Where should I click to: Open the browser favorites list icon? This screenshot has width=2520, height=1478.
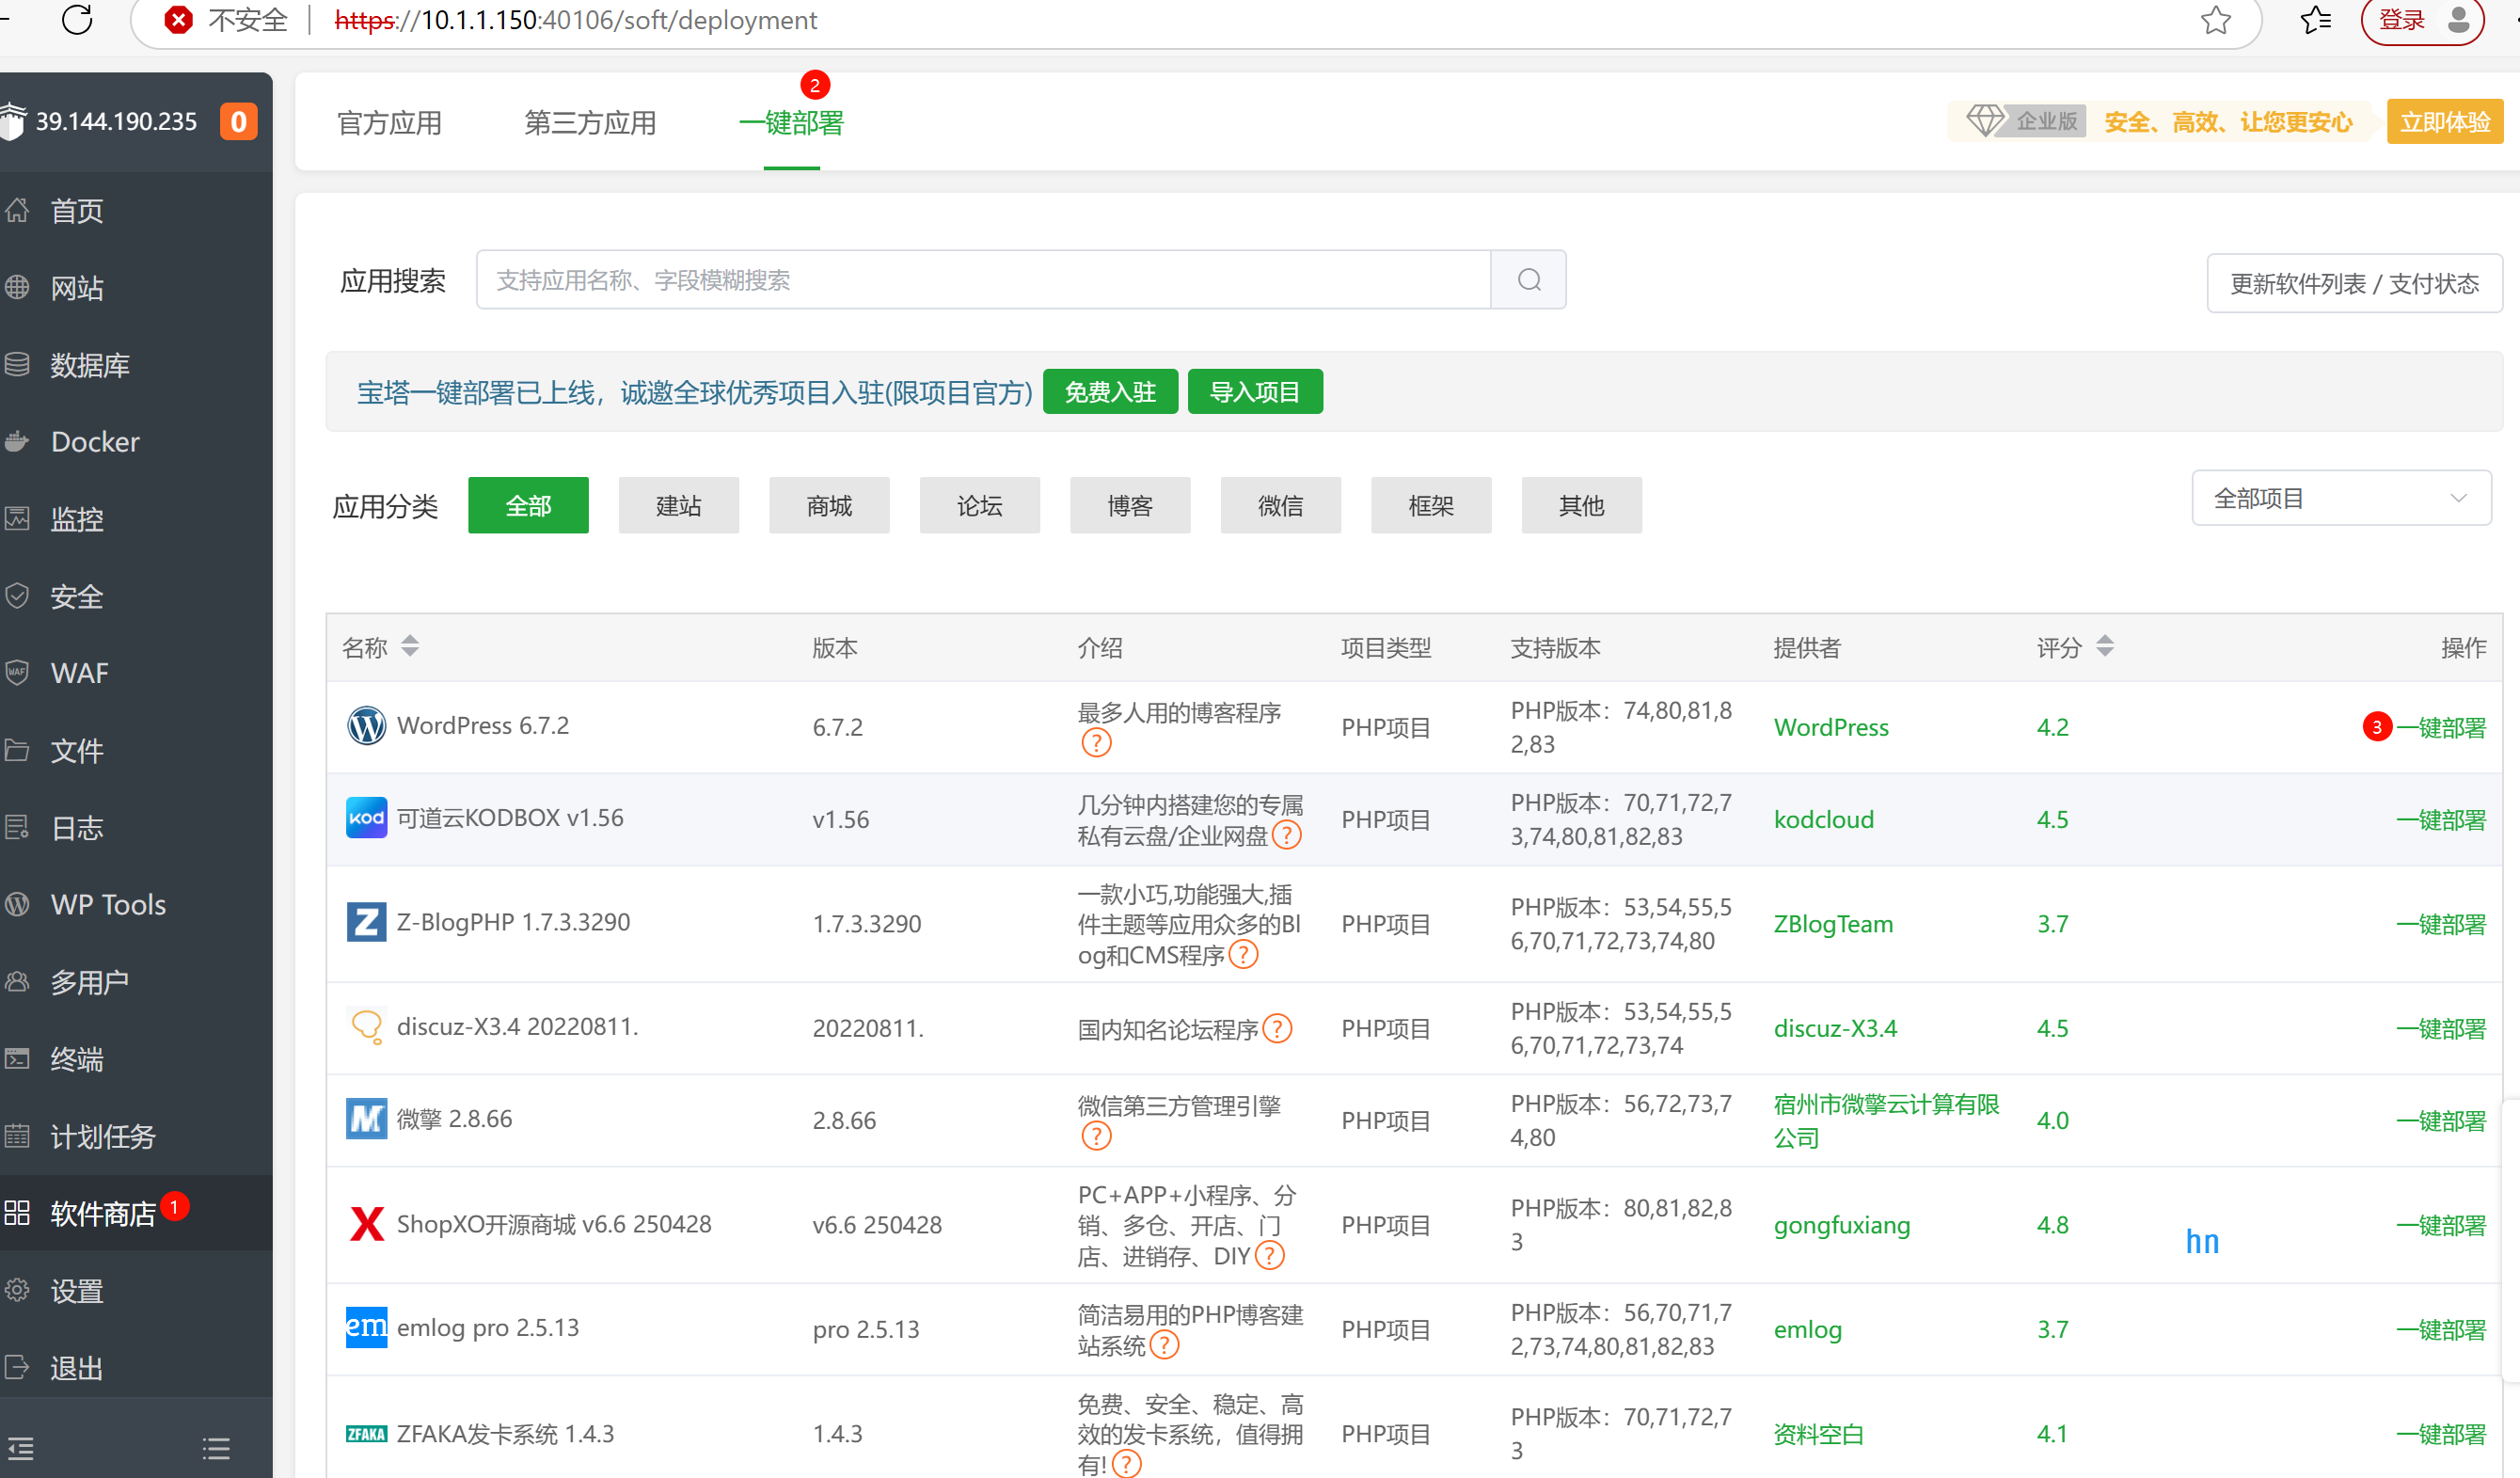[x=2314, y=20]
